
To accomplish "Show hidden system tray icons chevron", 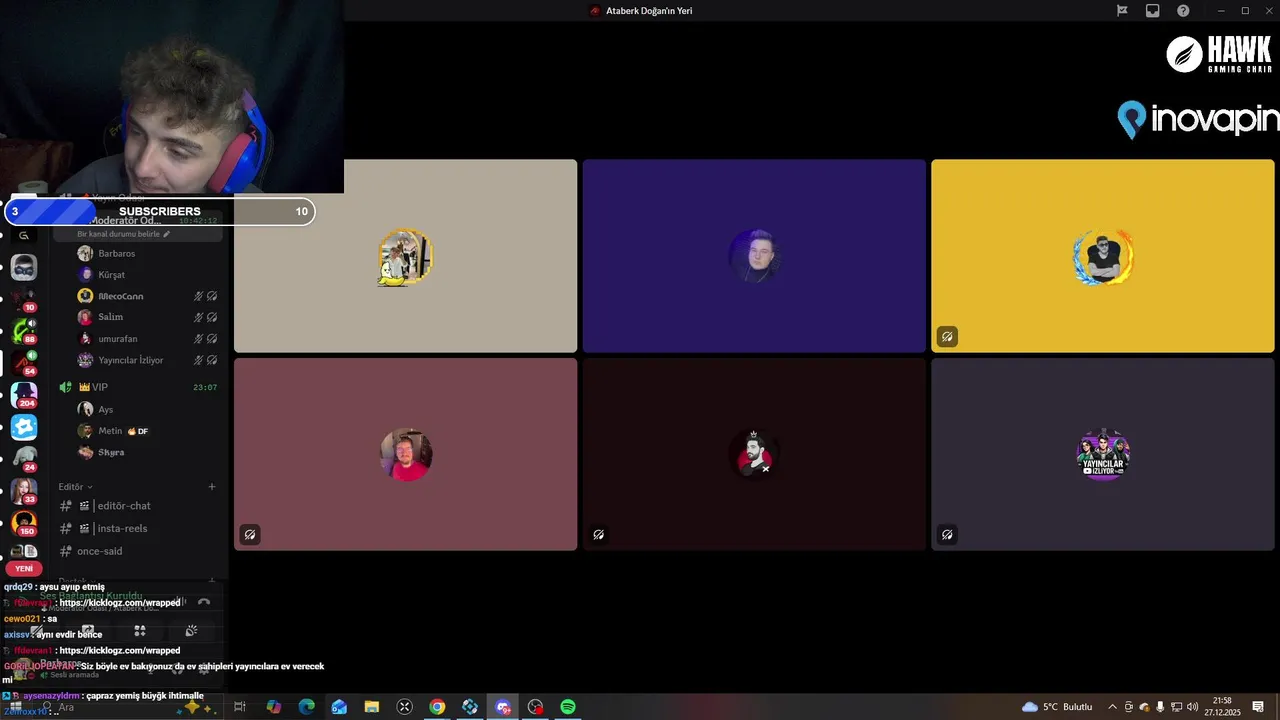I will click(1112, 707).
